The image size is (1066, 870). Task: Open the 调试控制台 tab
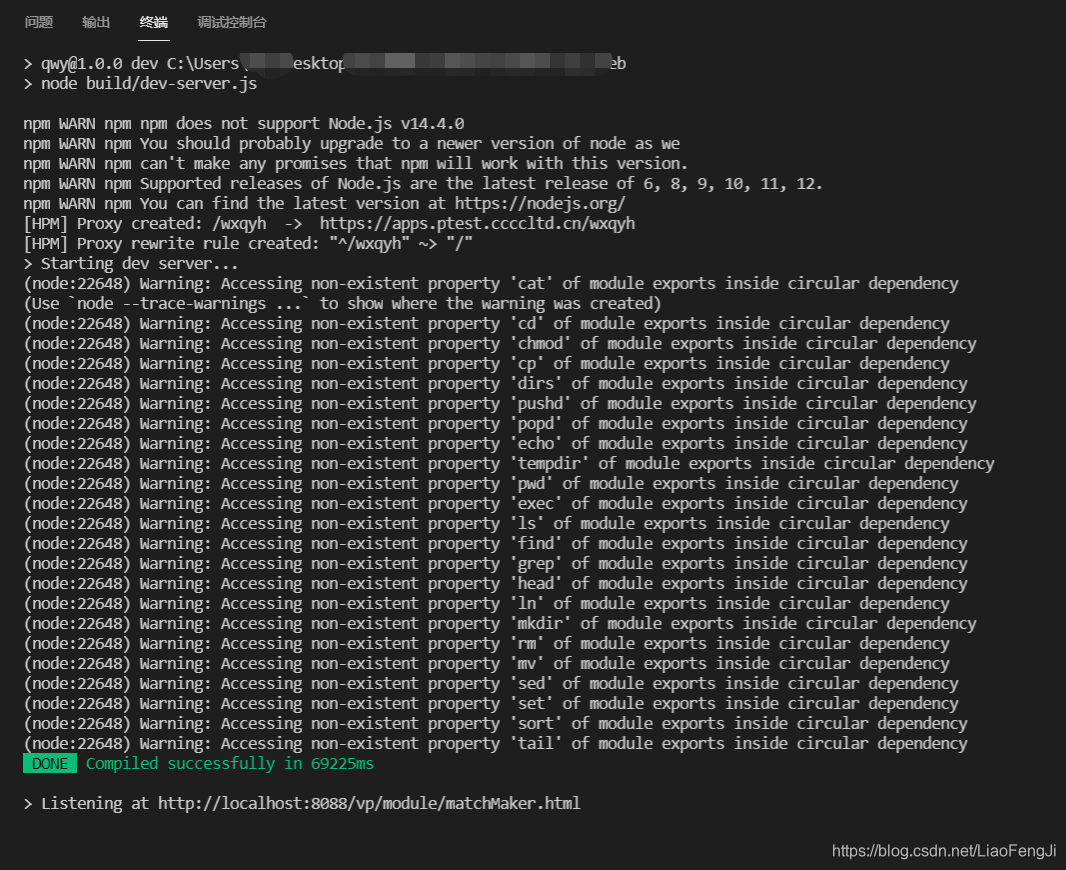tap(232, 22)
